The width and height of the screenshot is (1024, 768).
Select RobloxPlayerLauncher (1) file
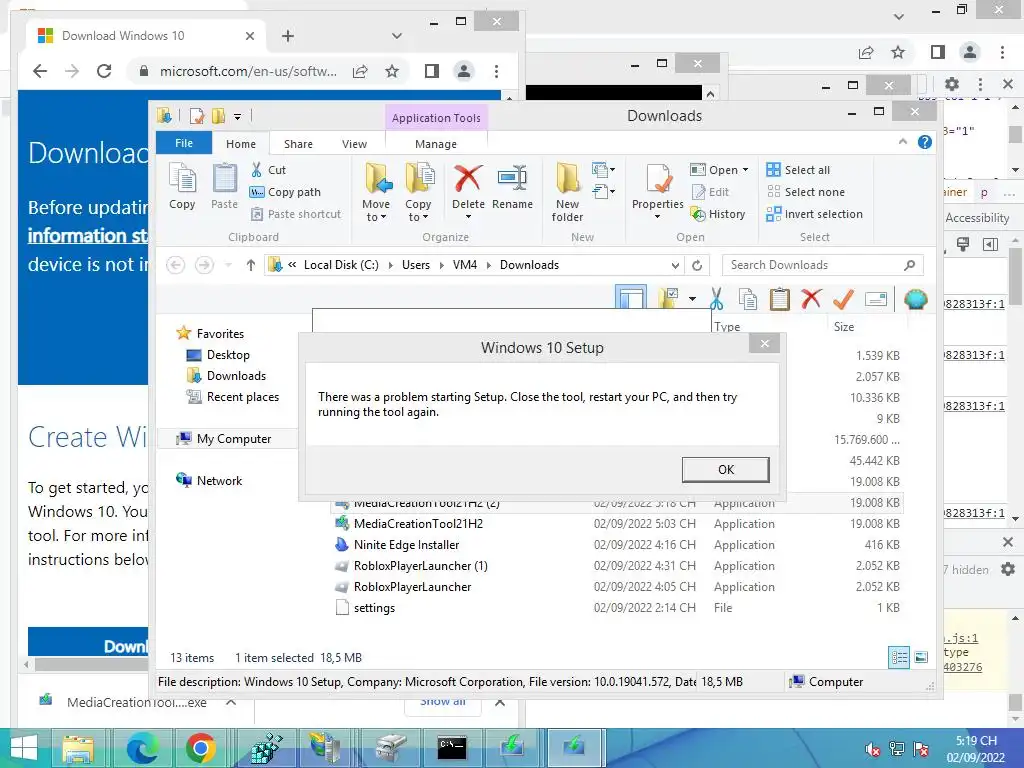click(x=617, y=566)
